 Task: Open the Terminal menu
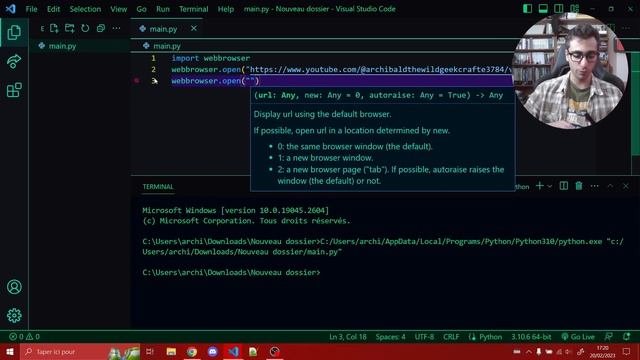click(x=193, y=9)
